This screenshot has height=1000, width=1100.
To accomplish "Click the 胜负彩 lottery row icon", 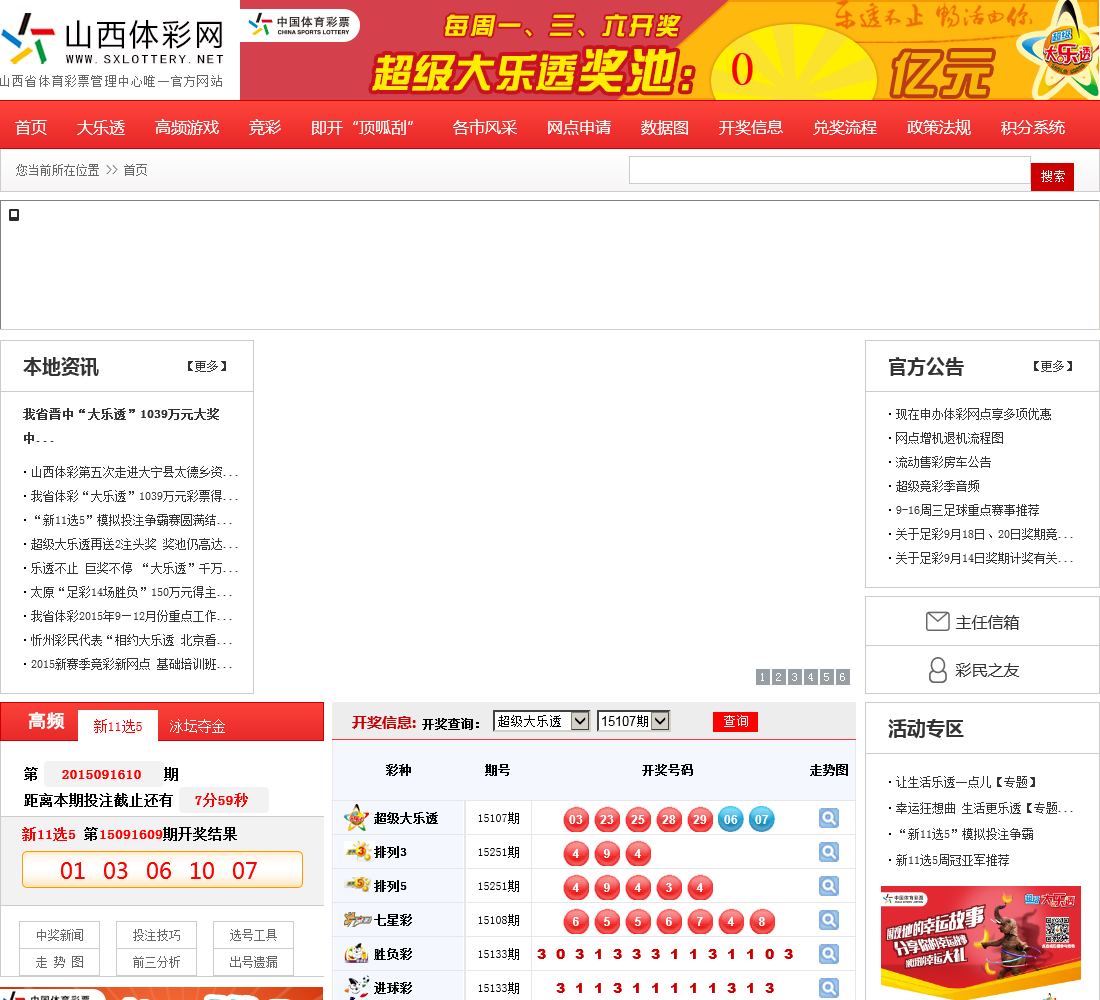I will (356, 954).
